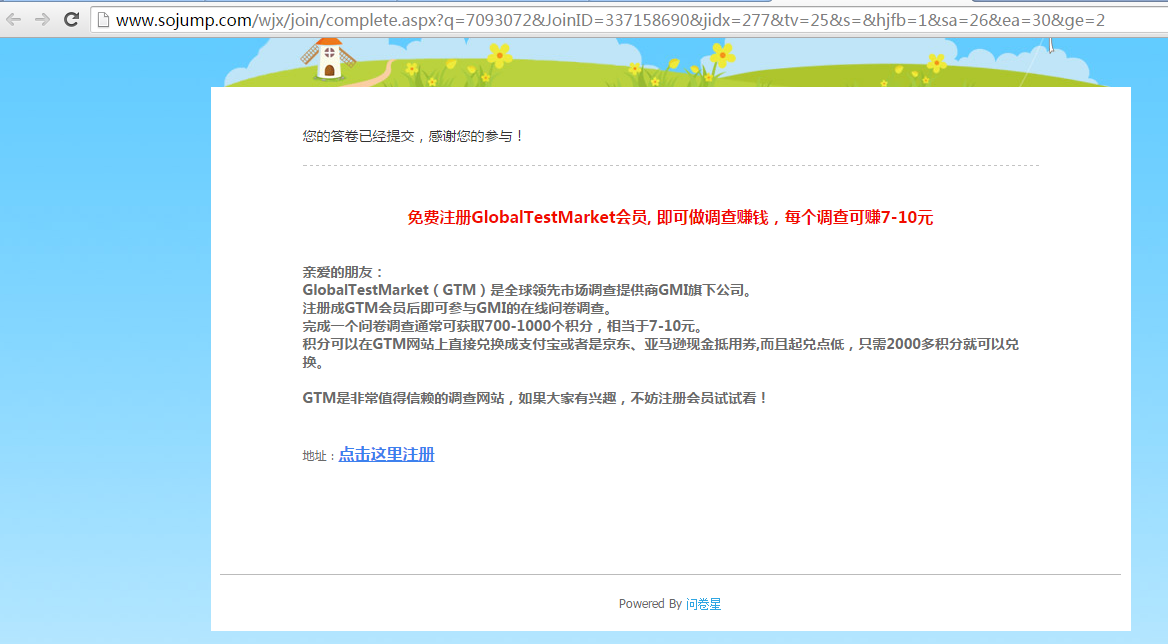Viewport: 1168px width, 644px height.
Task: Click the browser back arrow
Action: coord(13,19)
